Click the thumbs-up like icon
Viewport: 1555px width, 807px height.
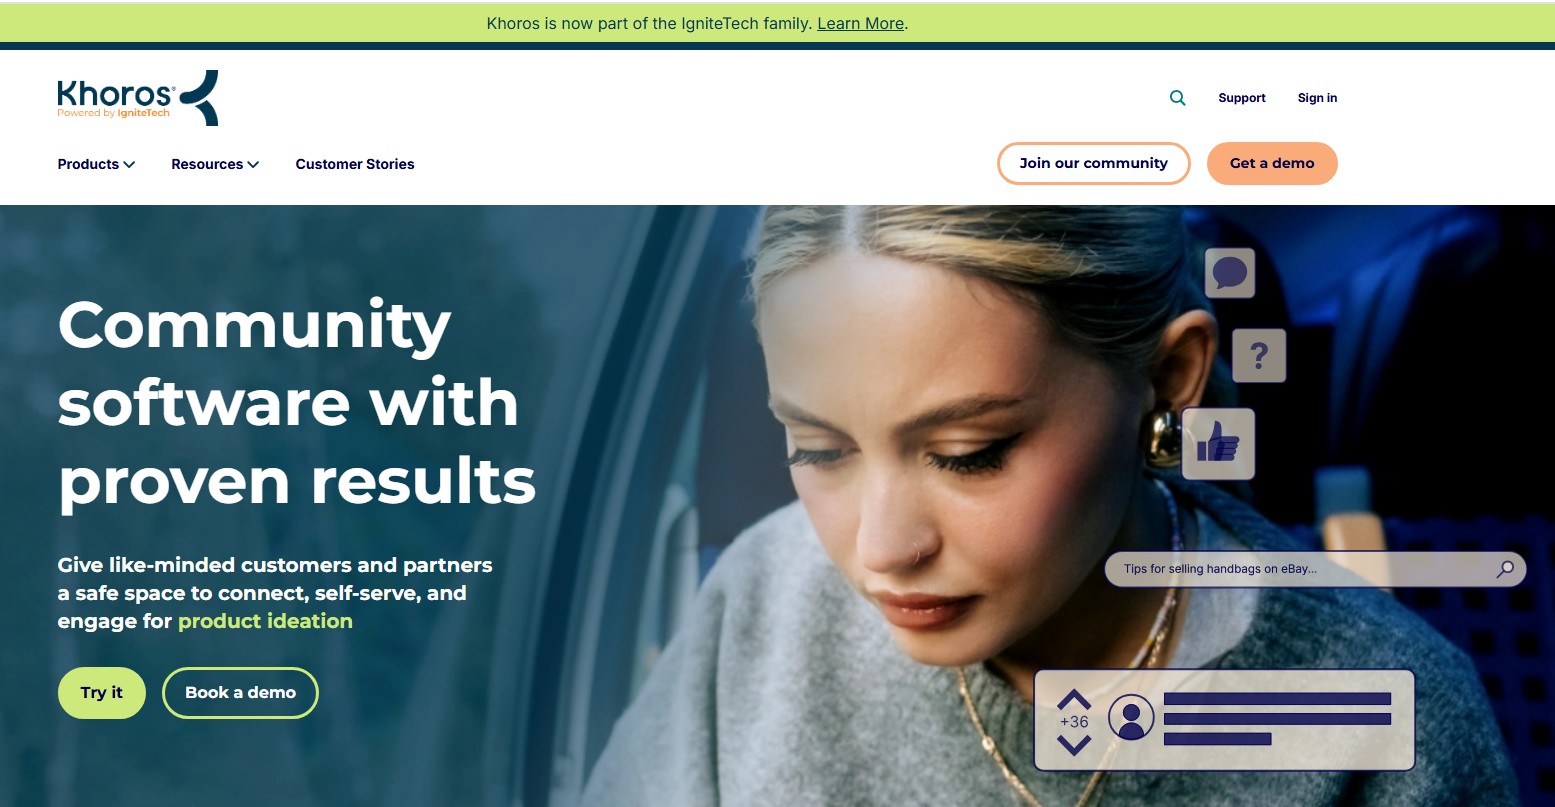(x=1218, y=443)
